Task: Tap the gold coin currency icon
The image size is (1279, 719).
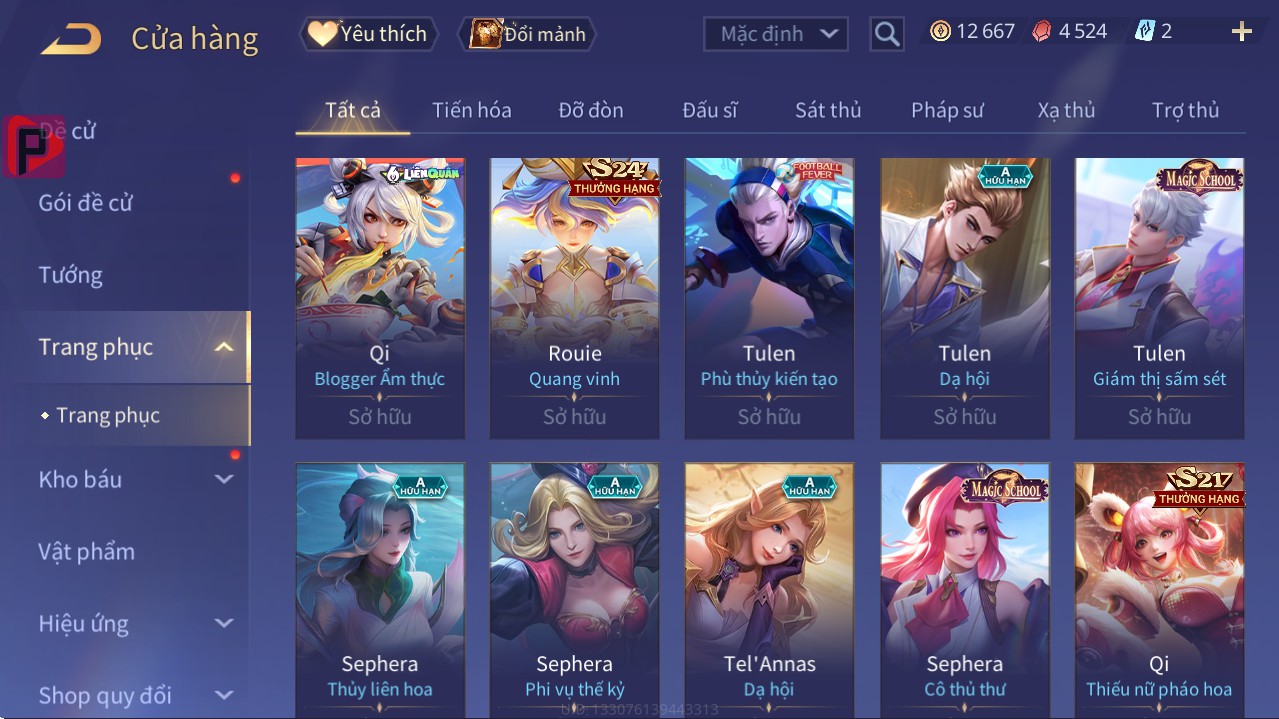Action: tap(940, 32)
